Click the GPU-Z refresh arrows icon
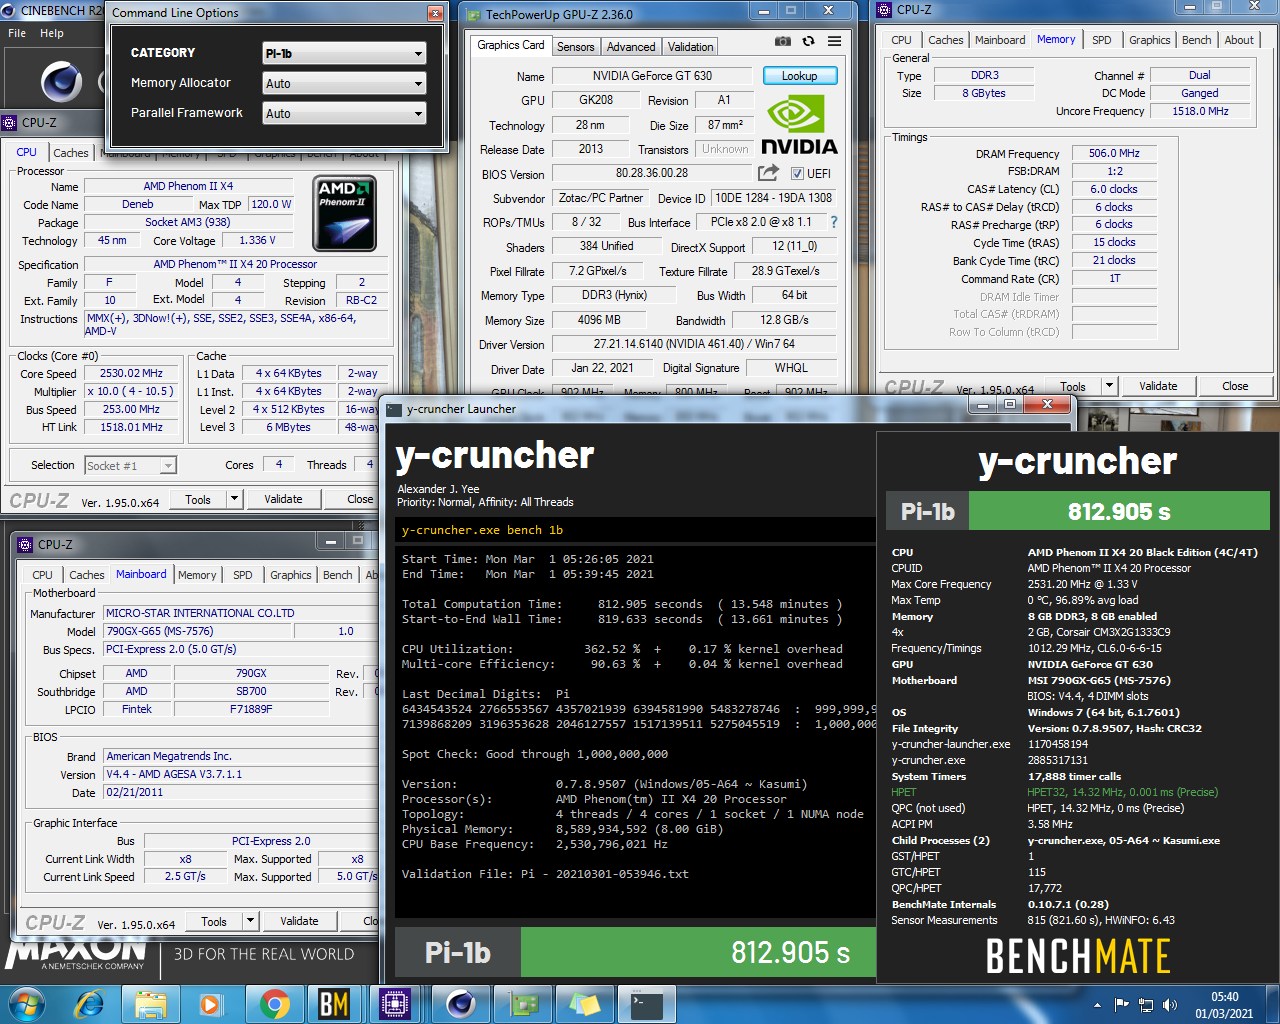This screenshot has width=1280, height=1024. coord(808,42)
